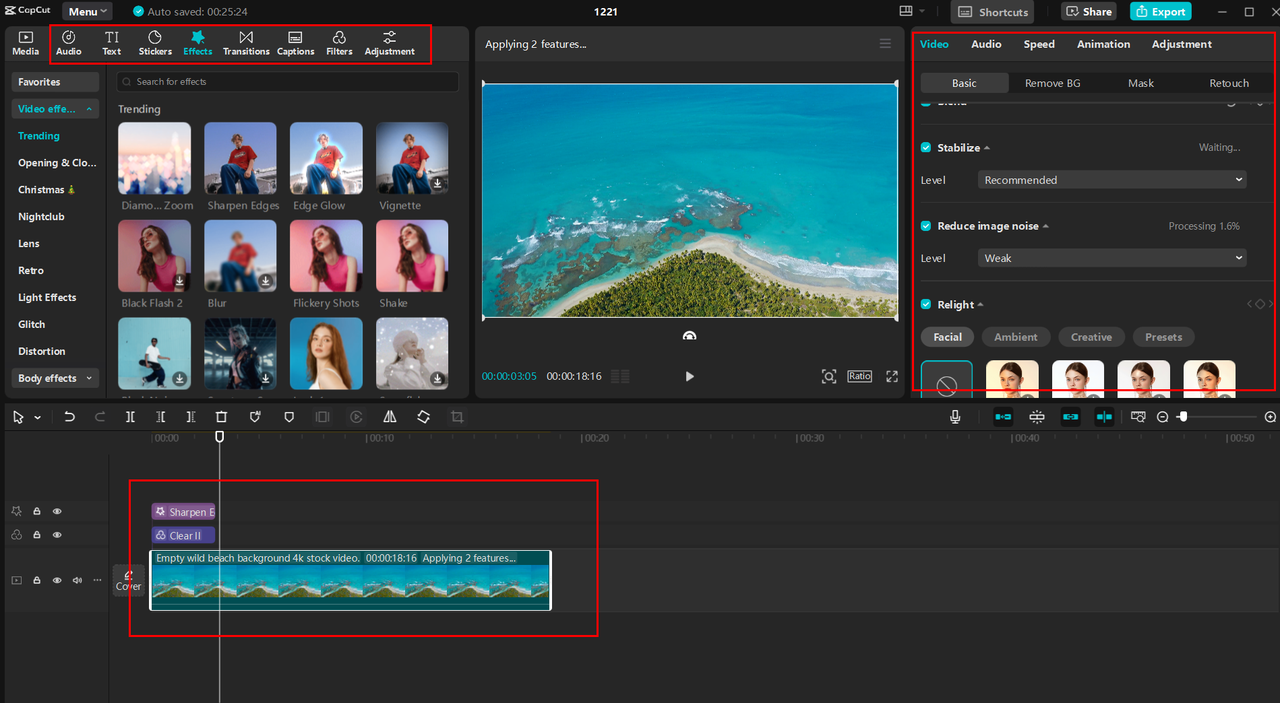Open the Mask tab
Viewport: 1280px width, 703px height.
click(x=1141, y=83)
